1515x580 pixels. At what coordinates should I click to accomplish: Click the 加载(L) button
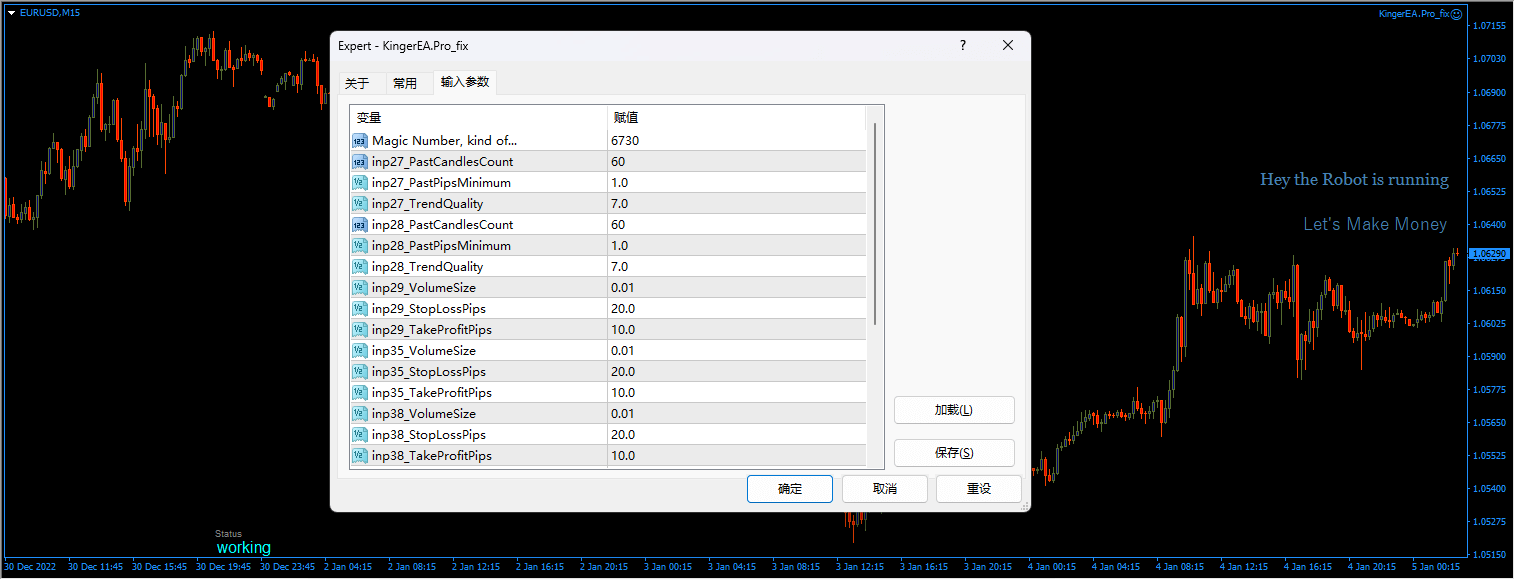point(954,410)
